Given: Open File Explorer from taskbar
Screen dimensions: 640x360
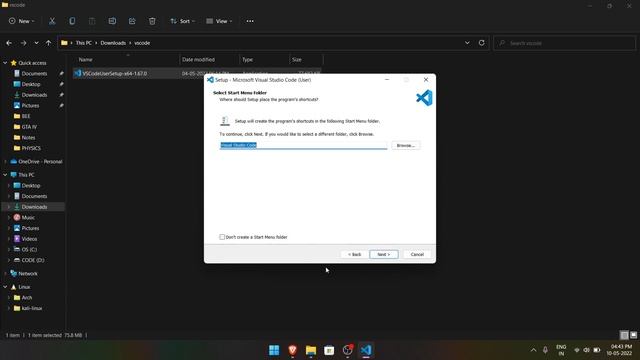Looking at the screenshot, I should pos(311,350).
